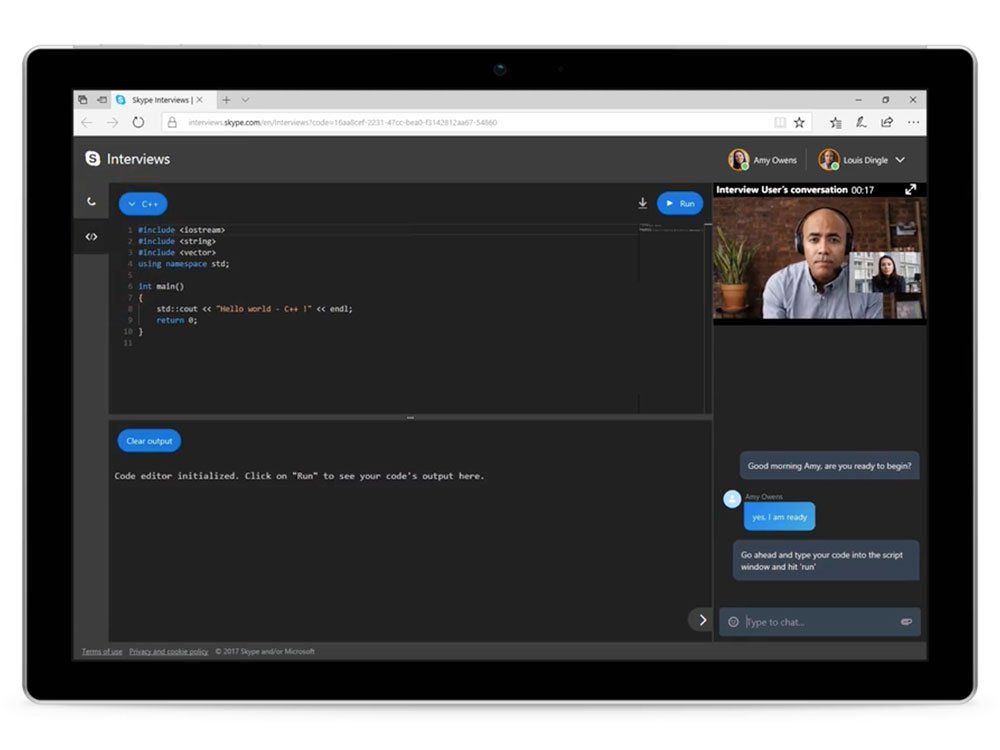
Task: View the Privacy and cookie policy
Action: point(168,651)
